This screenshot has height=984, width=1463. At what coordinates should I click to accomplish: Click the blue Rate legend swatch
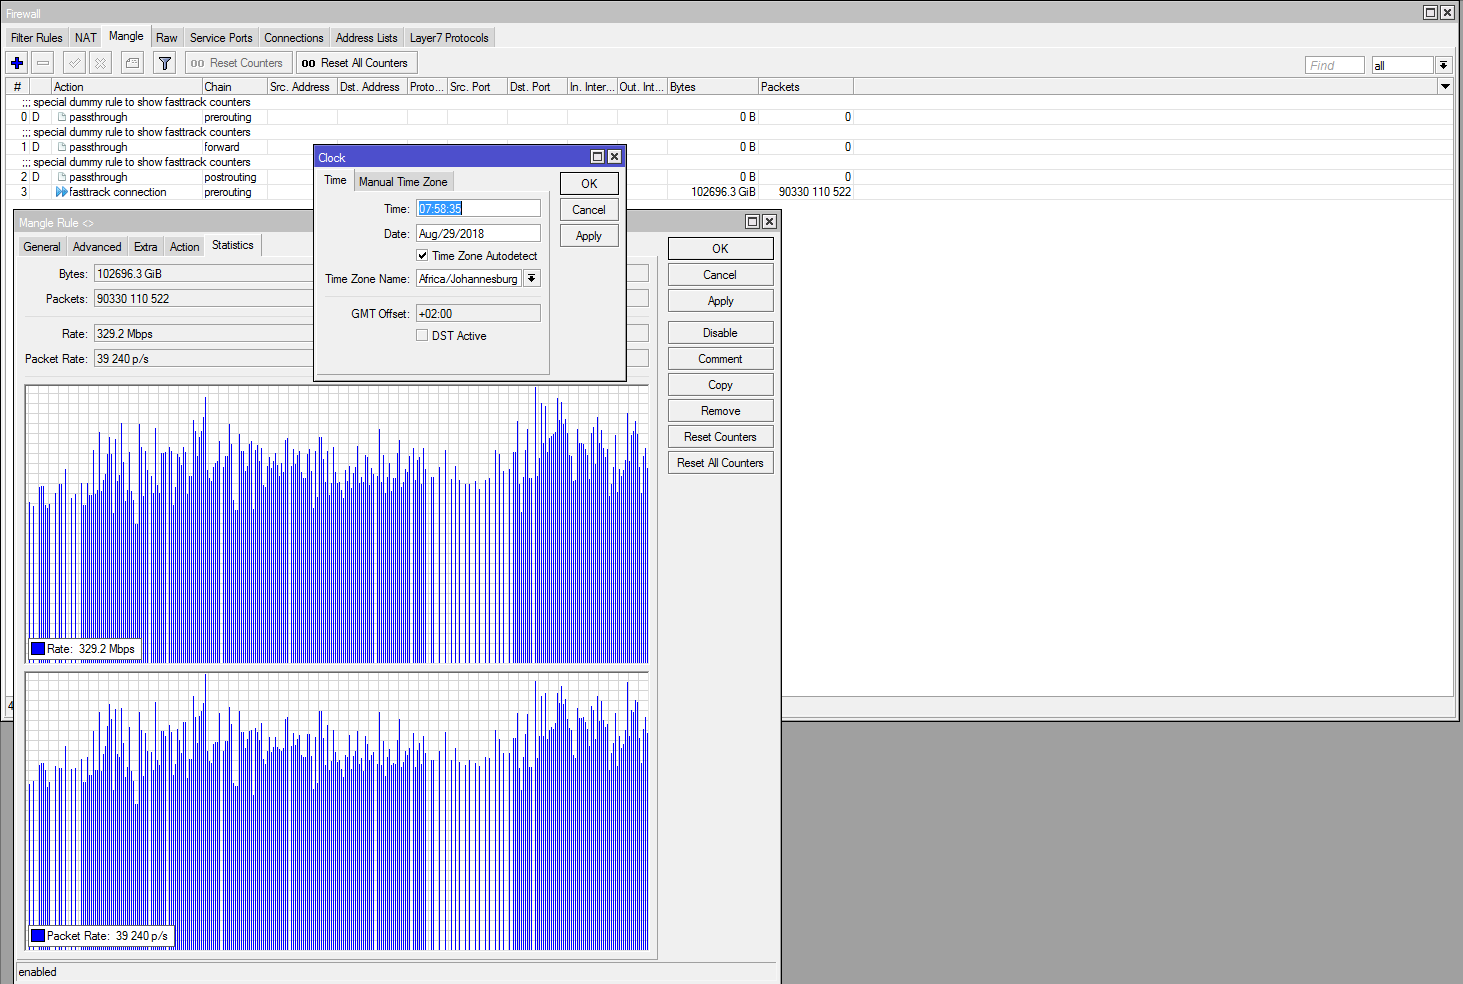pyautogui.click(x=38, y=649)
